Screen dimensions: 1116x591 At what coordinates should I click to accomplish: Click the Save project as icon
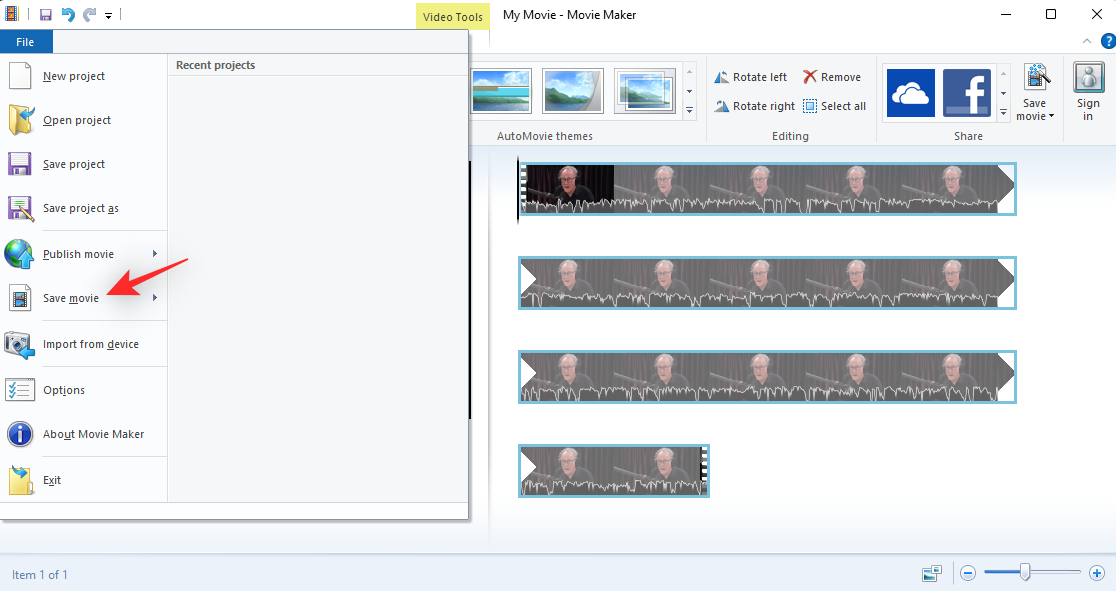coord(21,209)
